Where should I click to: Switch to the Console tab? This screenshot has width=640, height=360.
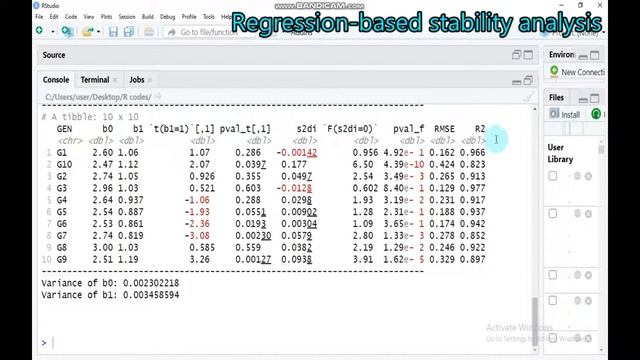tap(56, 80)
